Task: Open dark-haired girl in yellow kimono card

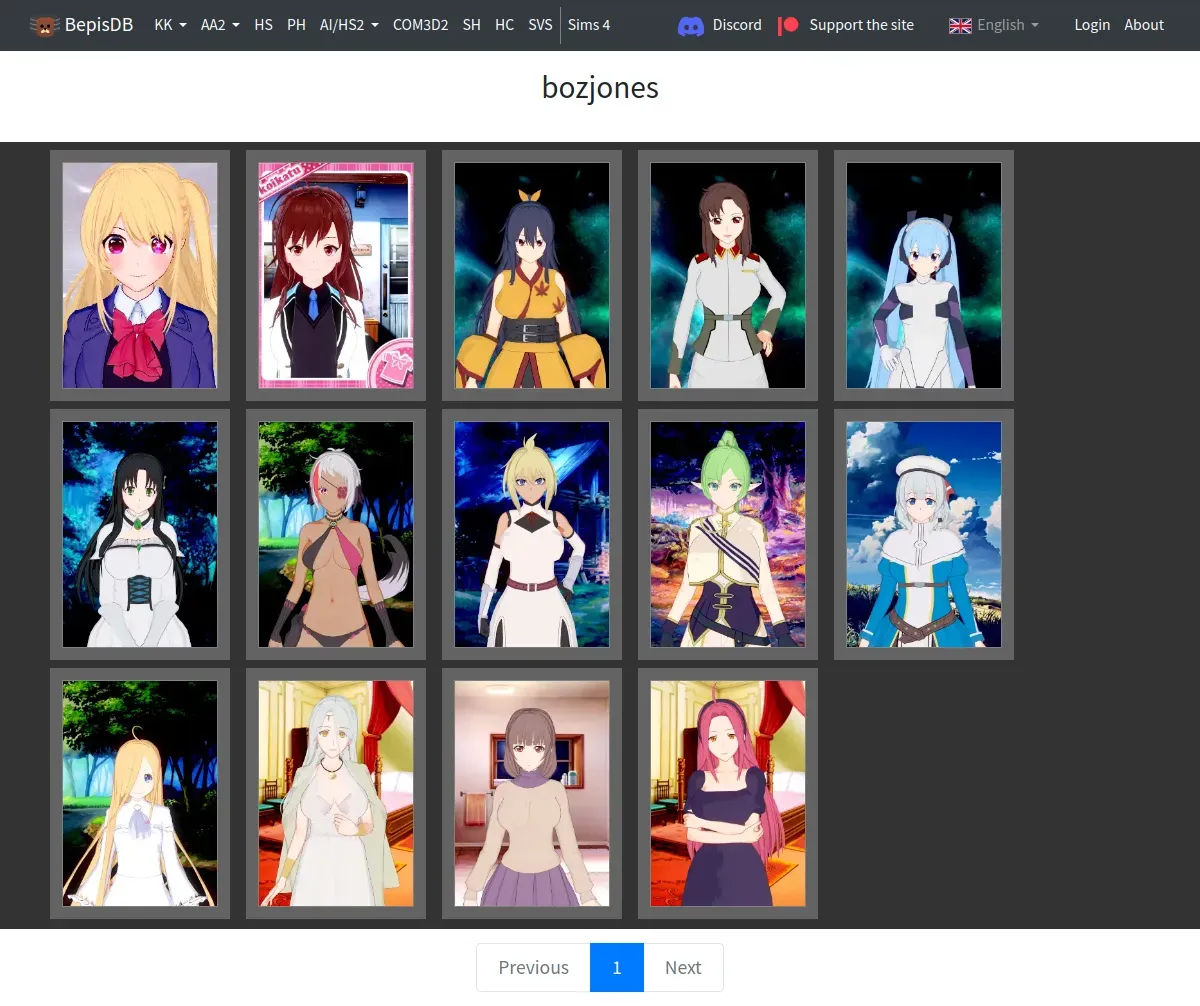Action: pyautogui.click(x=532, y=275)
